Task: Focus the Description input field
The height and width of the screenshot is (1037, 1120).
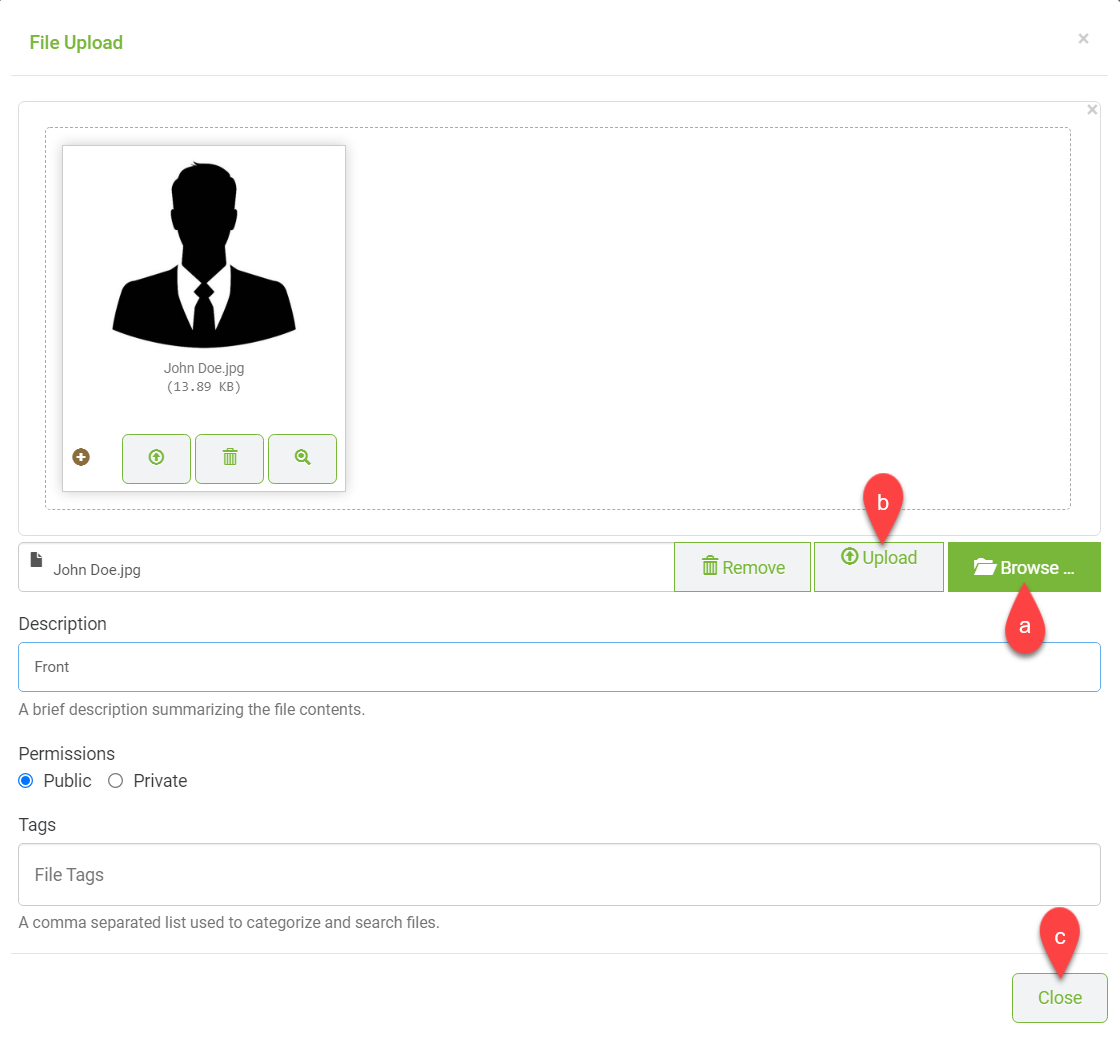Action: [559, 667]
